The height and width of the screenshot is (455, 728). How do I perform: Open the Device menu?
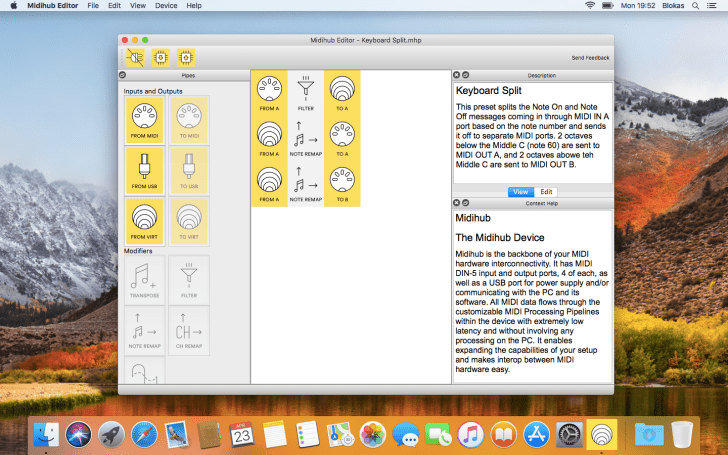click(166, 6)
